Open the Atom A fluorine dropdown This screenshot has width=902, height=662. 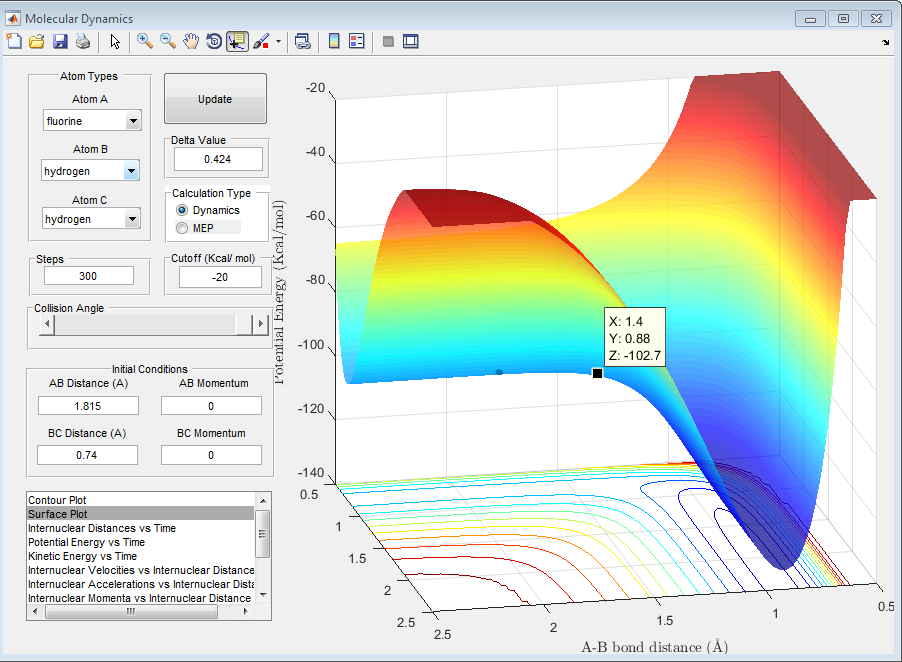(x=133, y=121)
